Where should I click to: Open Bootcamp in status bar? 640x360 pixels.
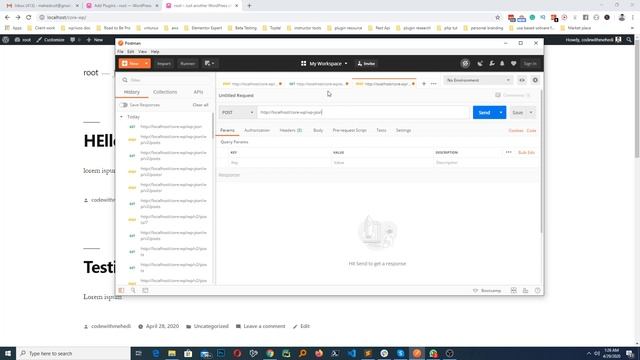(487, 291)
